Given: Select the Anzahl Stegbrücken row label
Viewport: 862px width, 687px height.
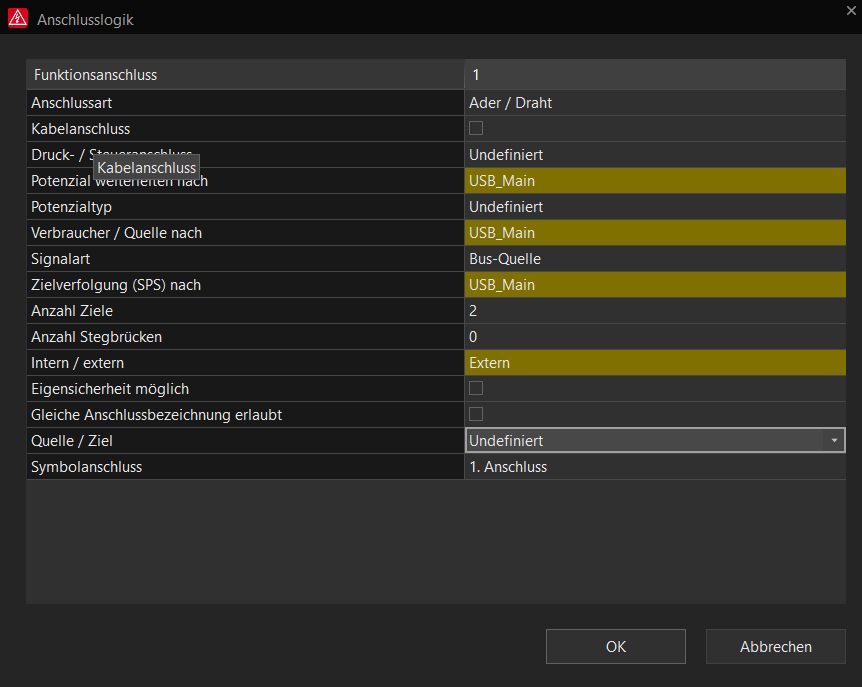Looking at the screenshot, I should pos(245,337).
